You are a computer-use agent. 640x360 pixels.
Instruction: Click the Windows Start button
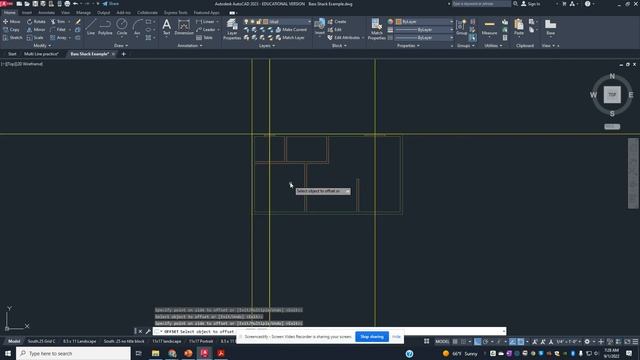8,353
